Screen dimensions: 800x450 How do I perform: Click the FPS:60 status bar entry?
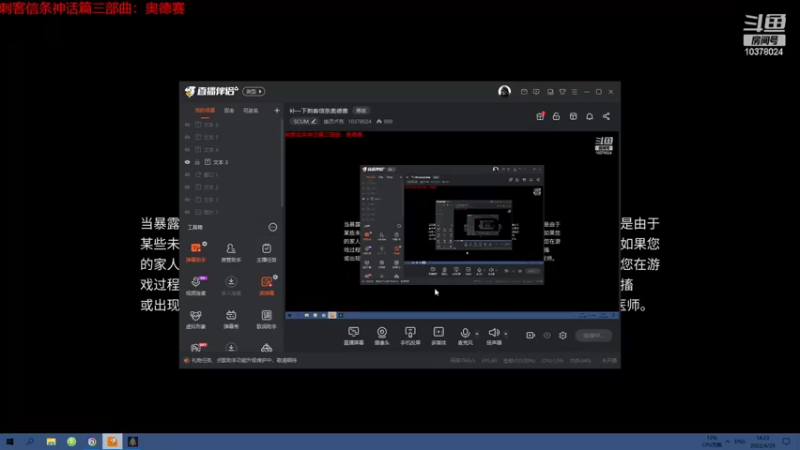coord(489,360)
